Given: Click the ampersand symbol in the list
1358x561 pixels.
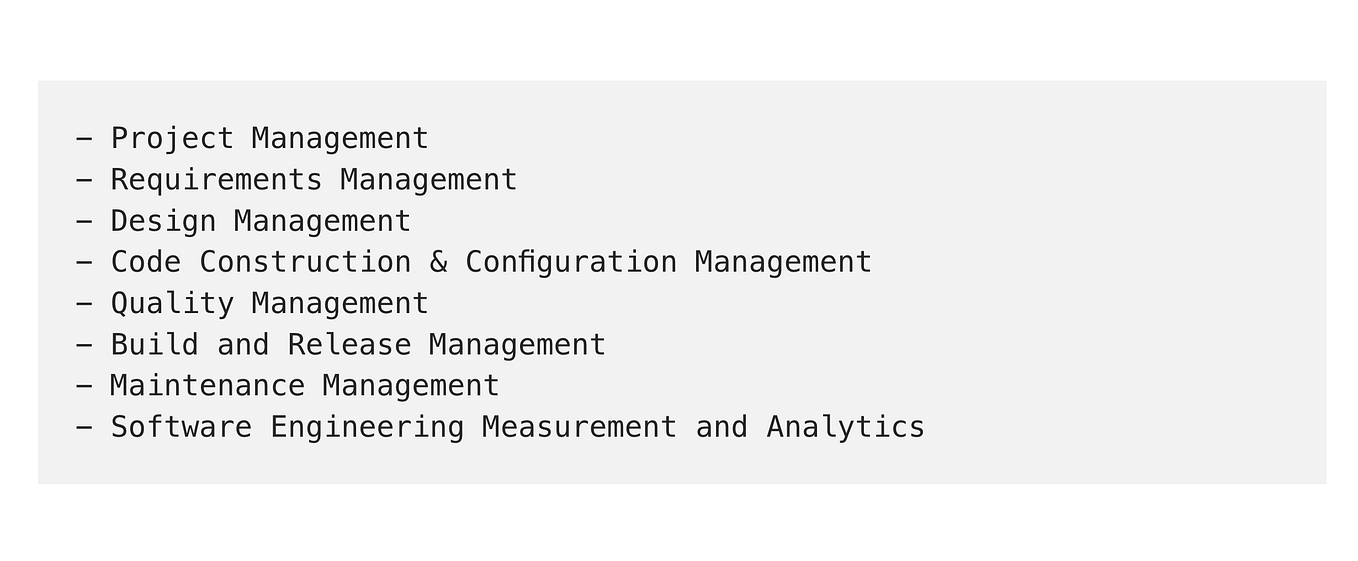Looking at the screenshot, I should pos(438,262).
